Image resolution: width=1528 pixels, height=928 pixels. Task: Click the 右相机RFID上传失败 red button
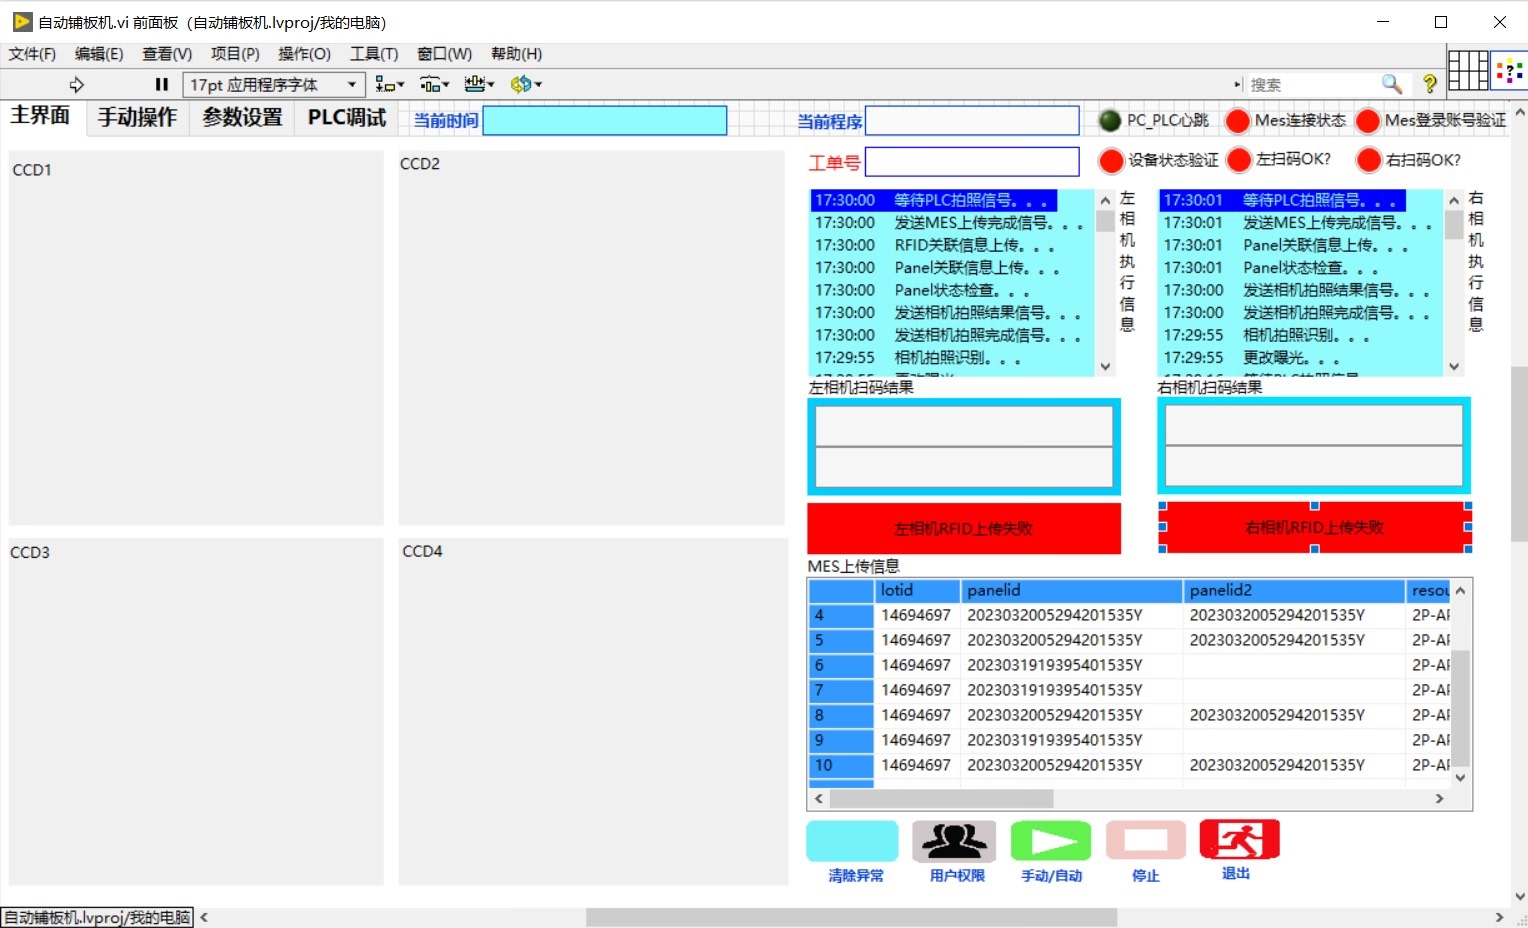[1314, 527]
